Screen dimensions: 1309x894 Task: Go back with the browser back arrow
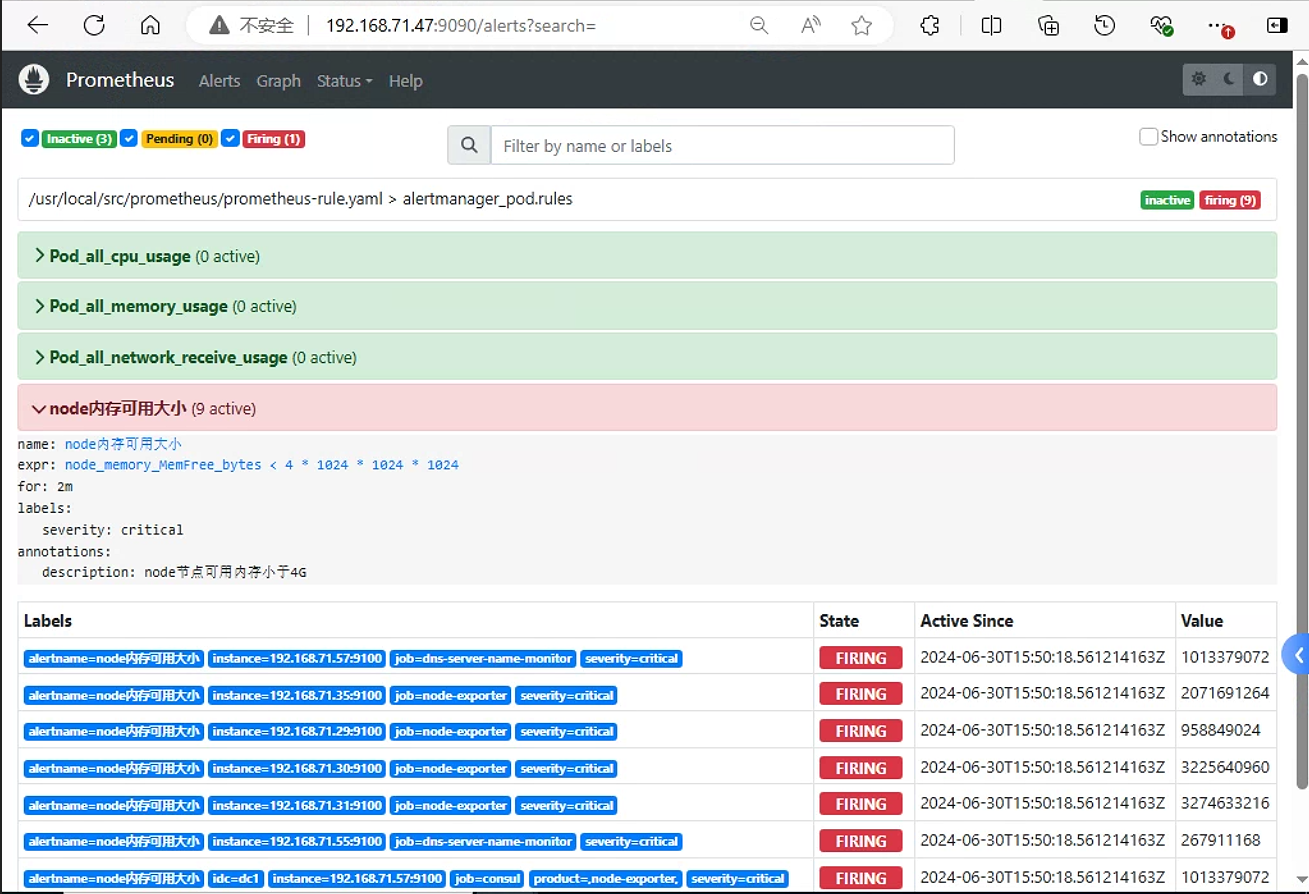click(38, 26)
